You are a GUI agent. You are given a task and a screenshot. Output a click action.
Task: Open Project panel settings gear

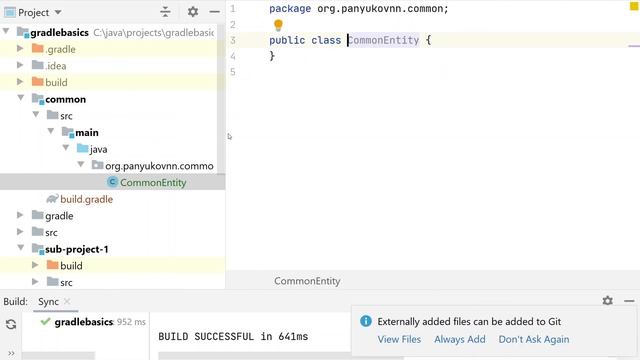pos(193,12)
